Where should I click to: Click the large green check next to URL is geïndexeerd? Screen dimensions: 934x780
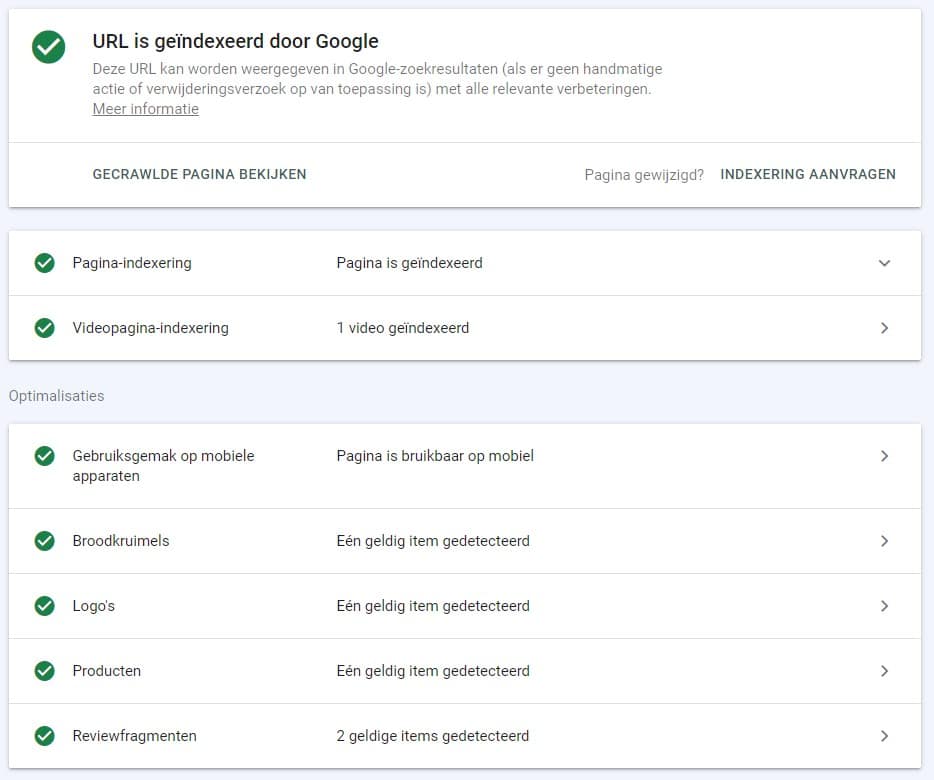tap(48, 47)
